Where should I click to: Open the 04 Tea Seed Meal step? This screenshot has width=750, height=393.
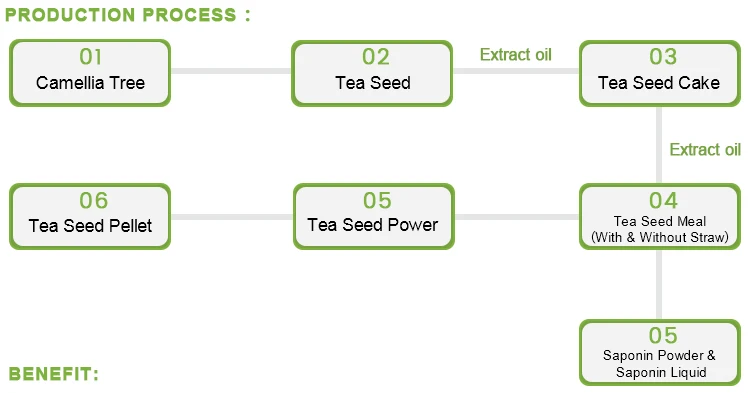point(660,217)
